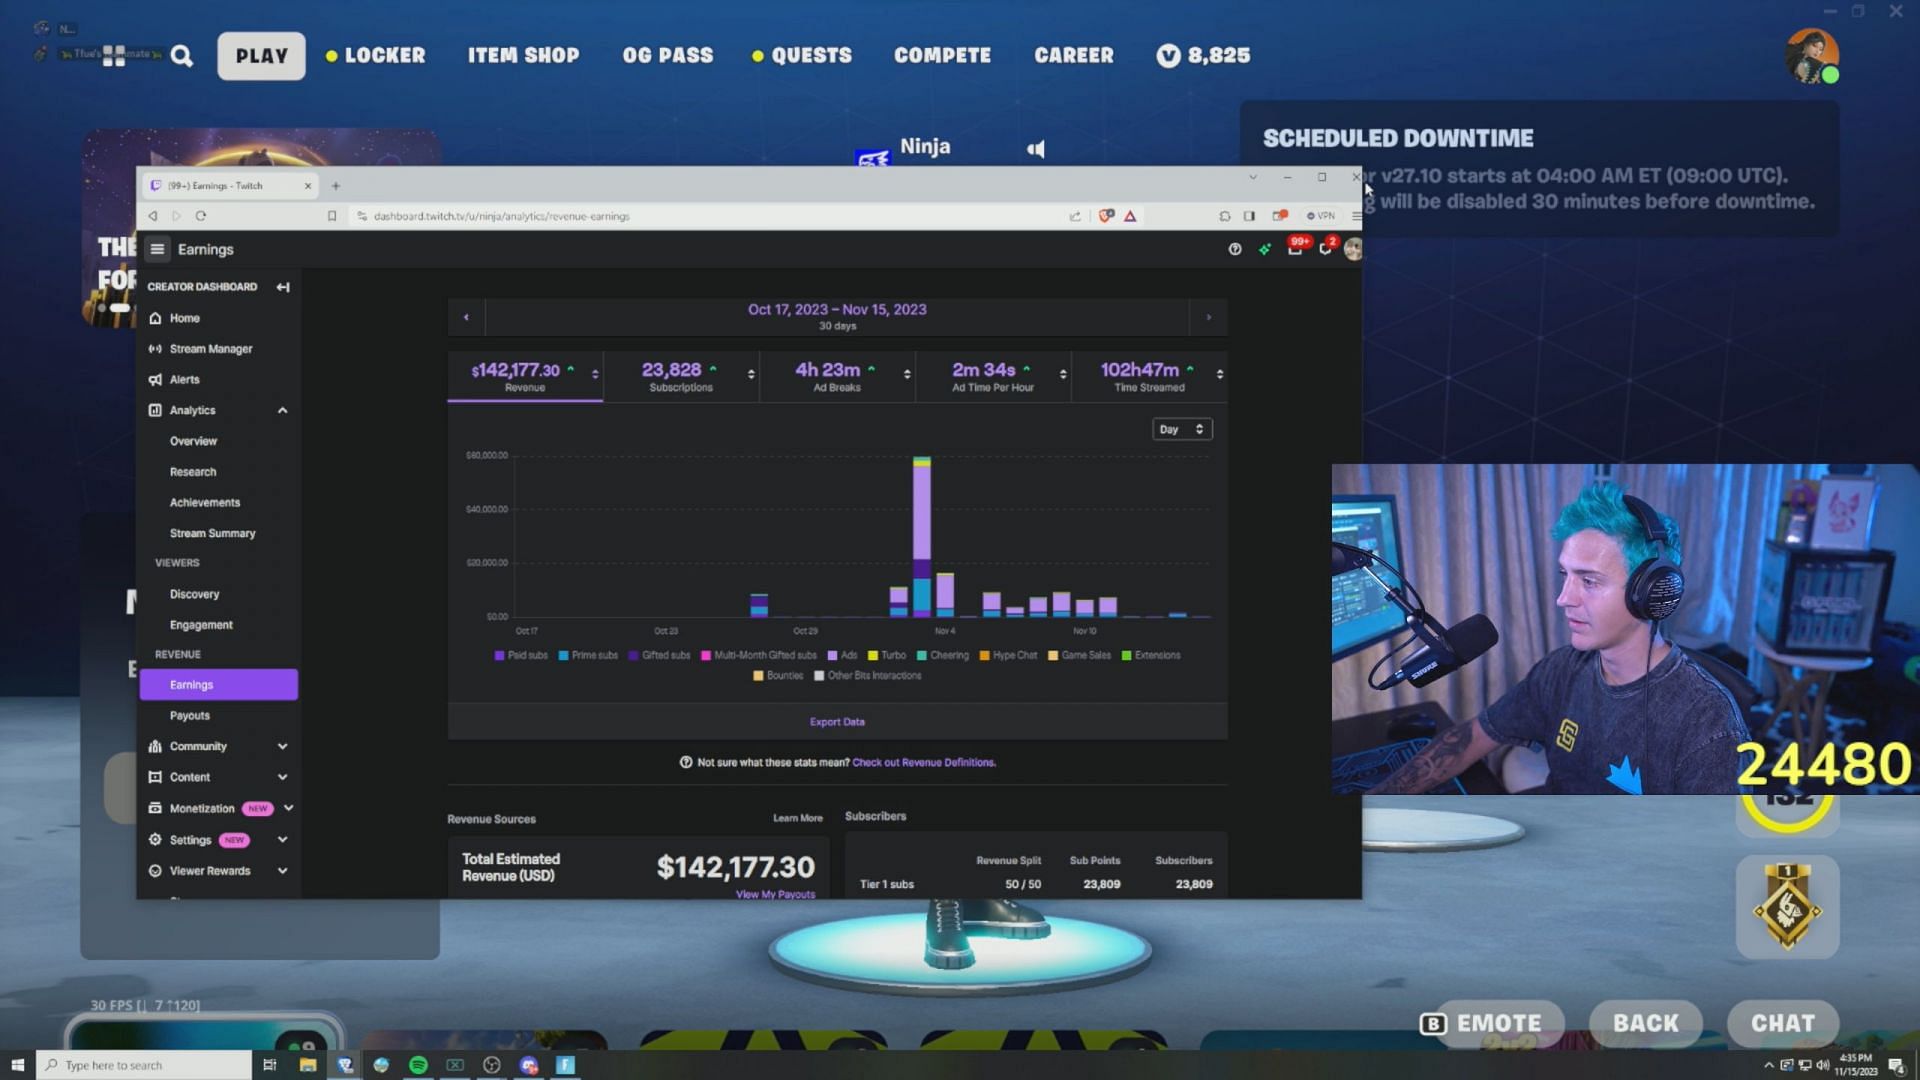
Task: Toggle the Day view dropdown for chart
Action: [x=1179, y=429]
